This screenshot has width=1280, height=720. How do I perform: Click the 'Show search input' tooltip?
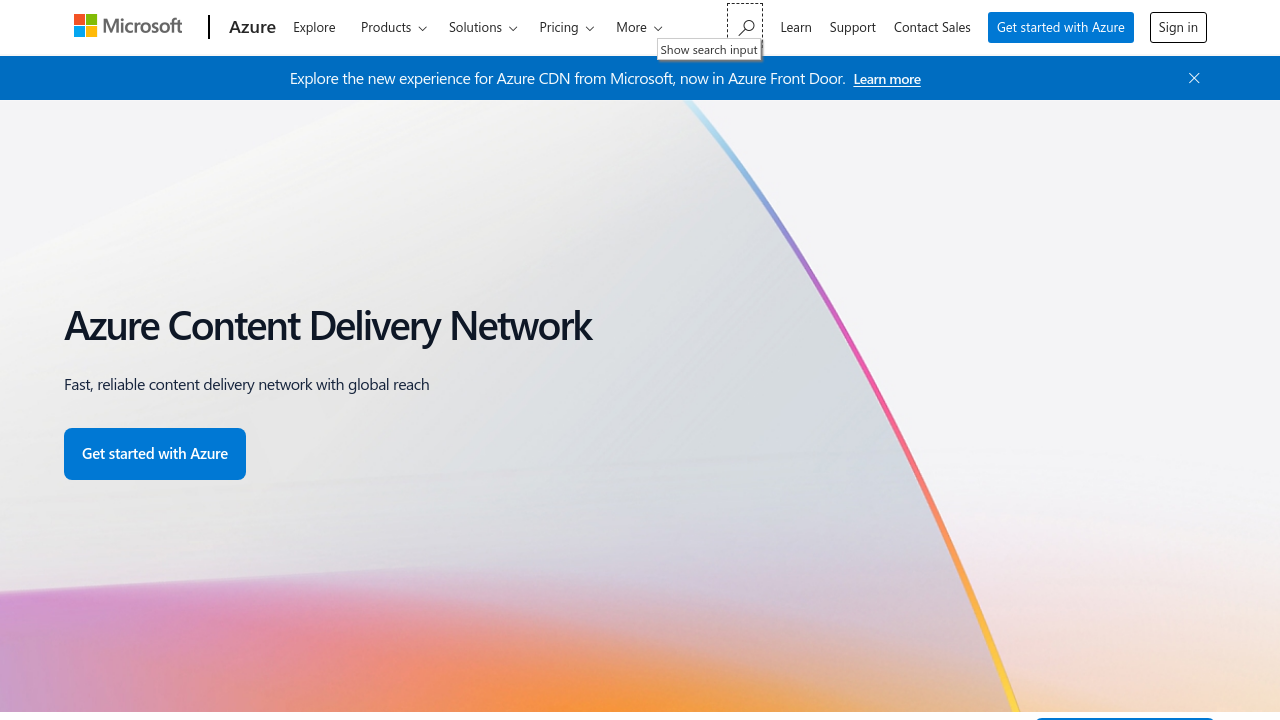tap(709, 50)
